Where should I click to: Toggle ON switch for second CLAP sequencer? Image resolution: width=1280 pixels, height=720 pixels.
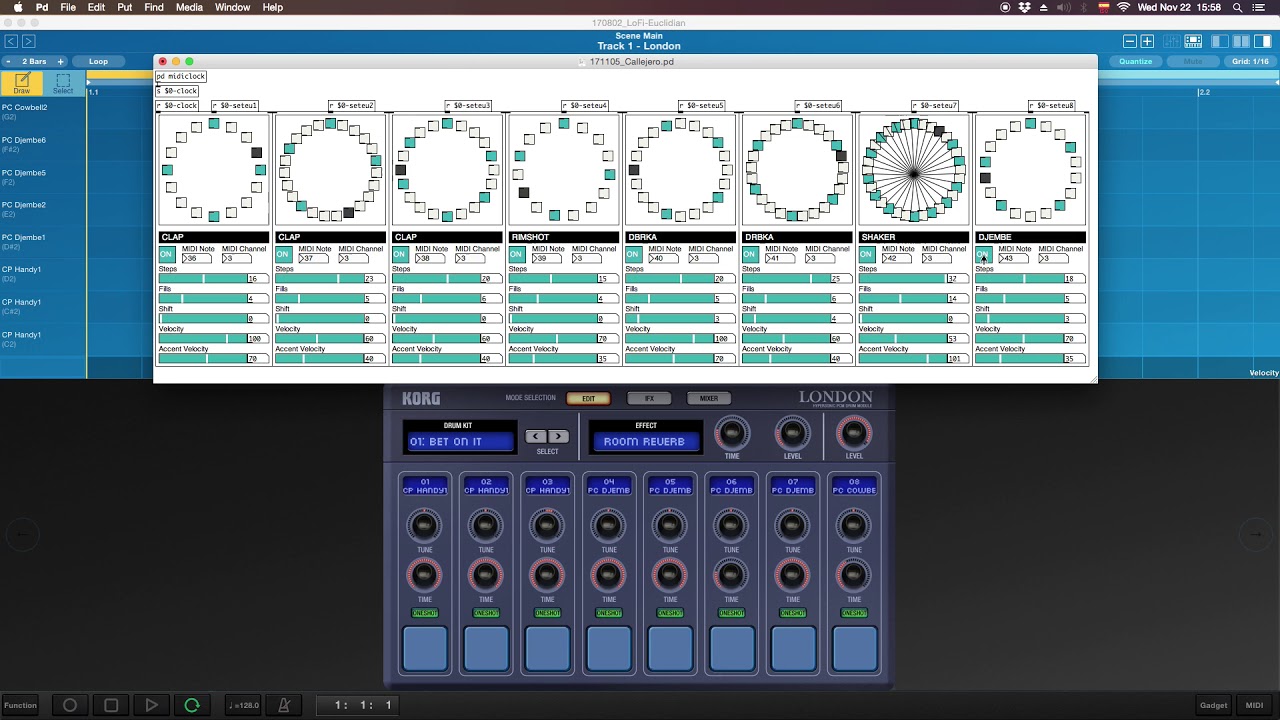pos(283,254)
